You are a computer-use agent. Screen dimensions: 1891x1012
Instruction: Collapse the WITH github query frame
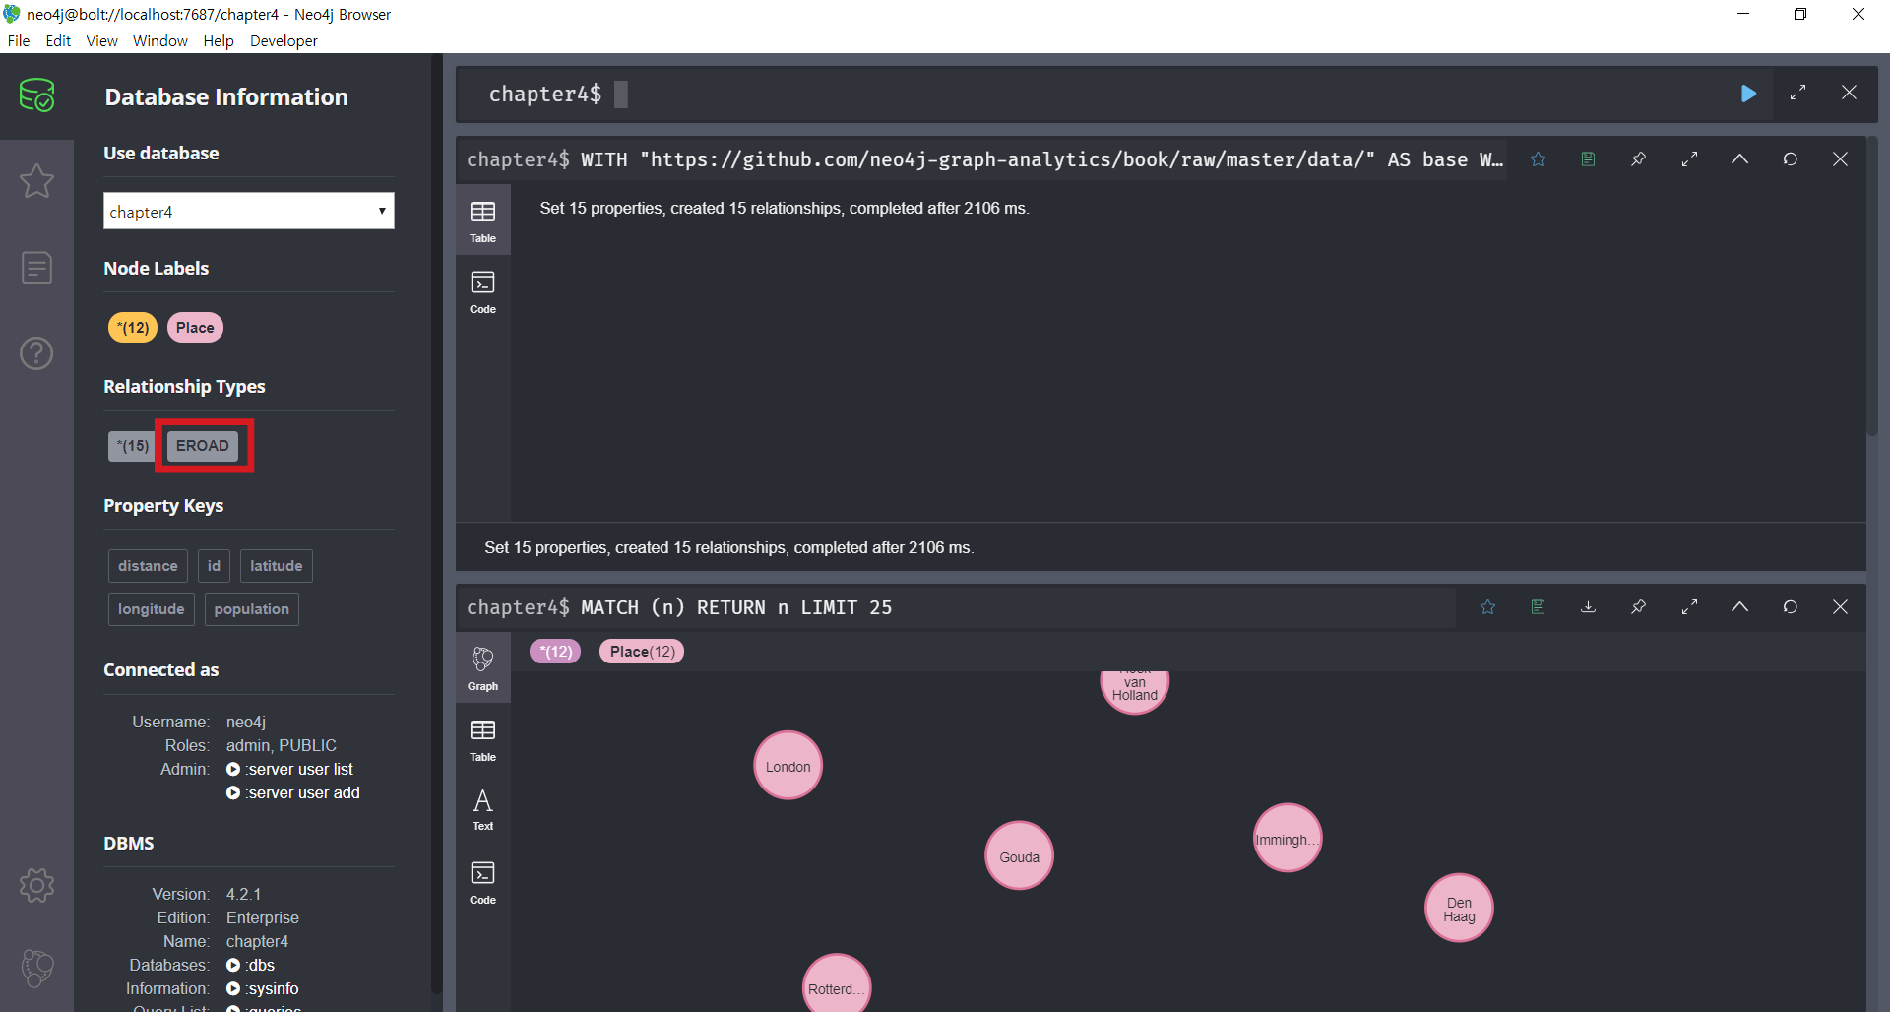[1740, 159]
